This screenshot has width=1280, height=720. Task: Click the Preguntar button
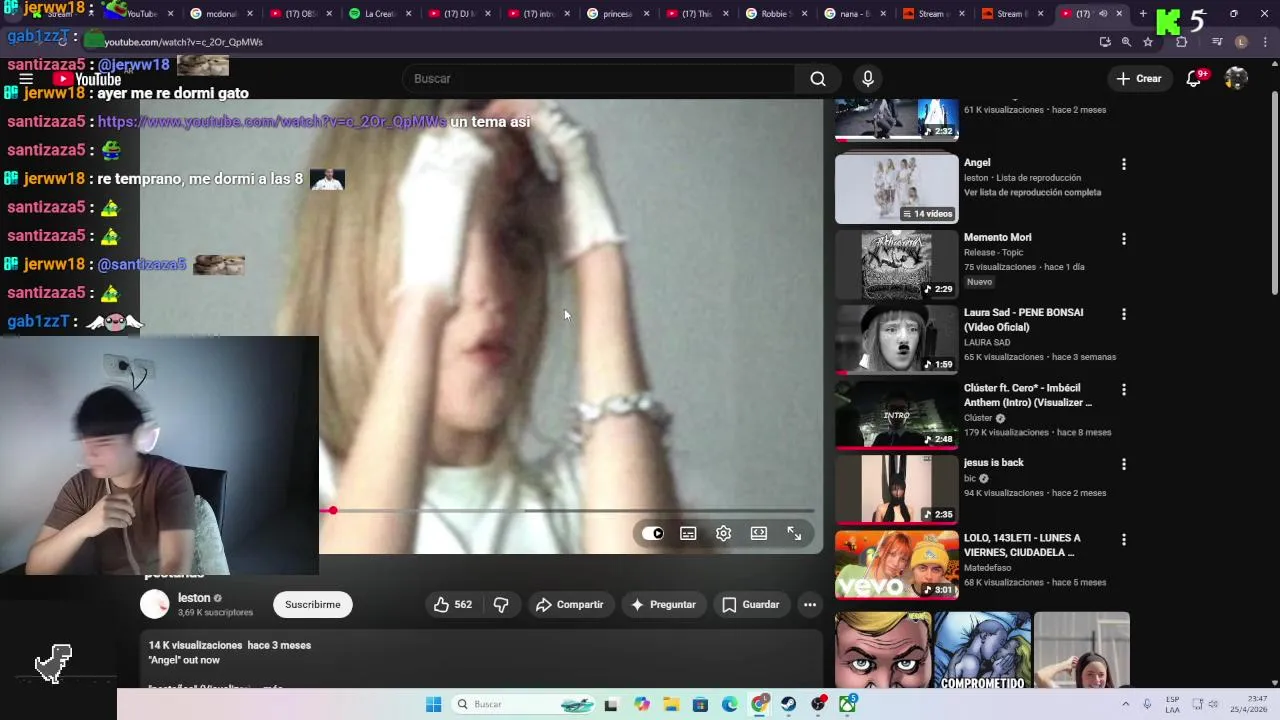click(x=663, y=604)
